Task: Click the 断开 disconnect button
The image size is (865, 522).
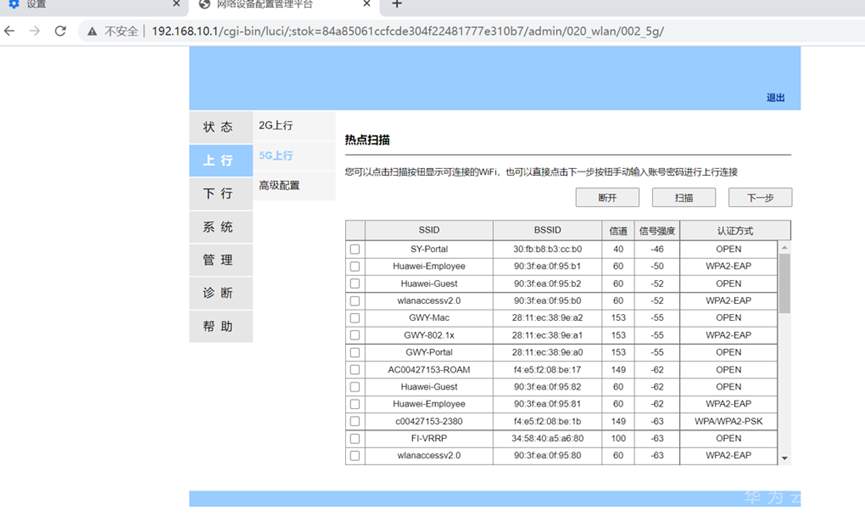Action: click(607, 198)
